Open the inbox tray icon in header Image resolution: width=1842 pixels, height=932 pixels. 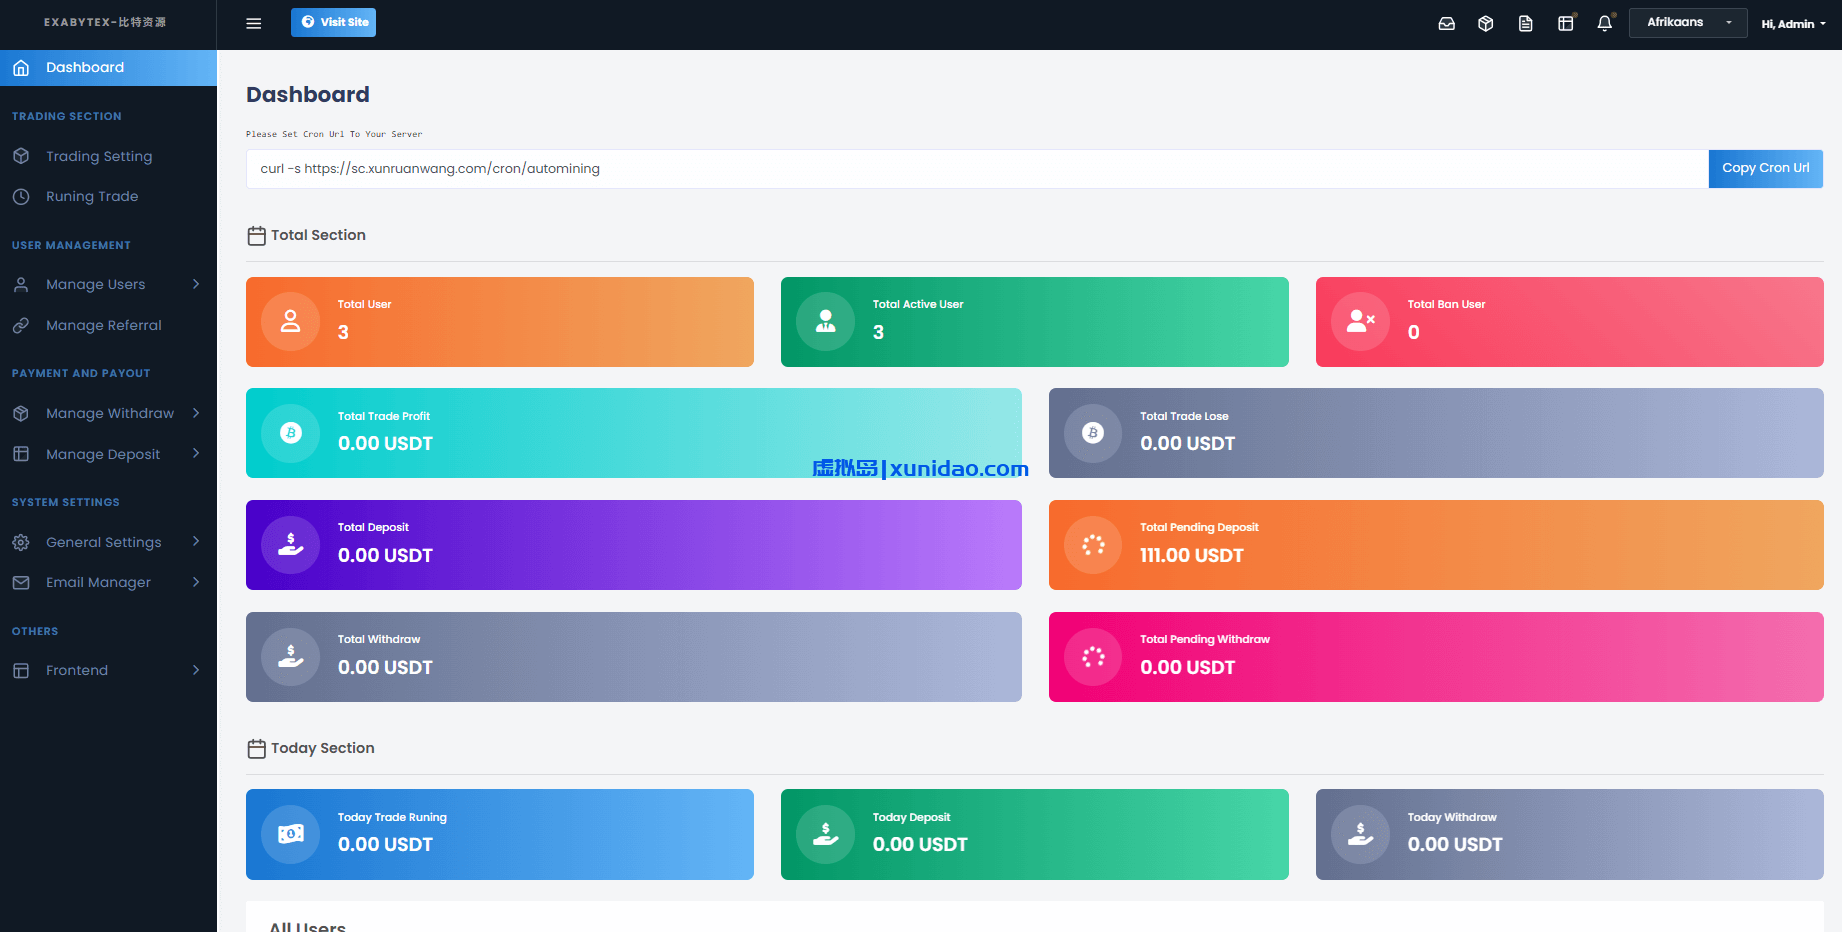[x=1446, y=23]
